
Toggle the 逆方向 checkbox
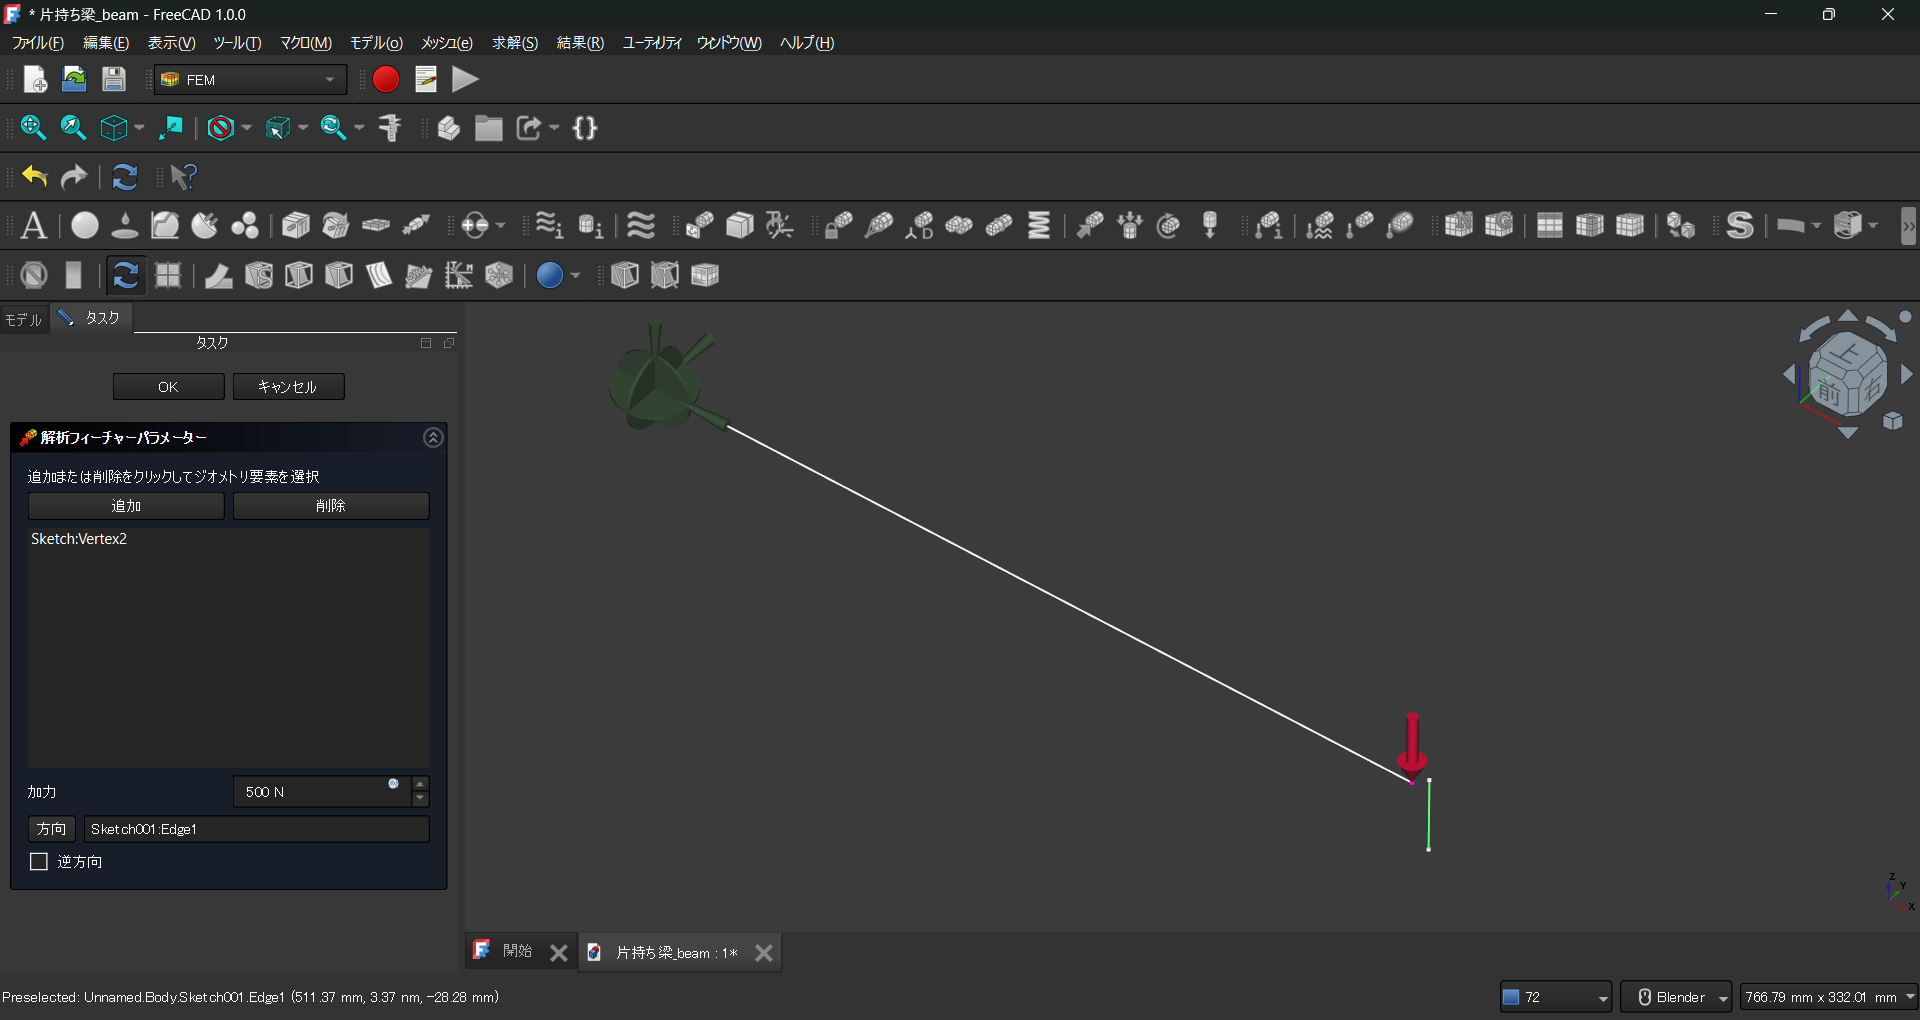pos(39,862)
